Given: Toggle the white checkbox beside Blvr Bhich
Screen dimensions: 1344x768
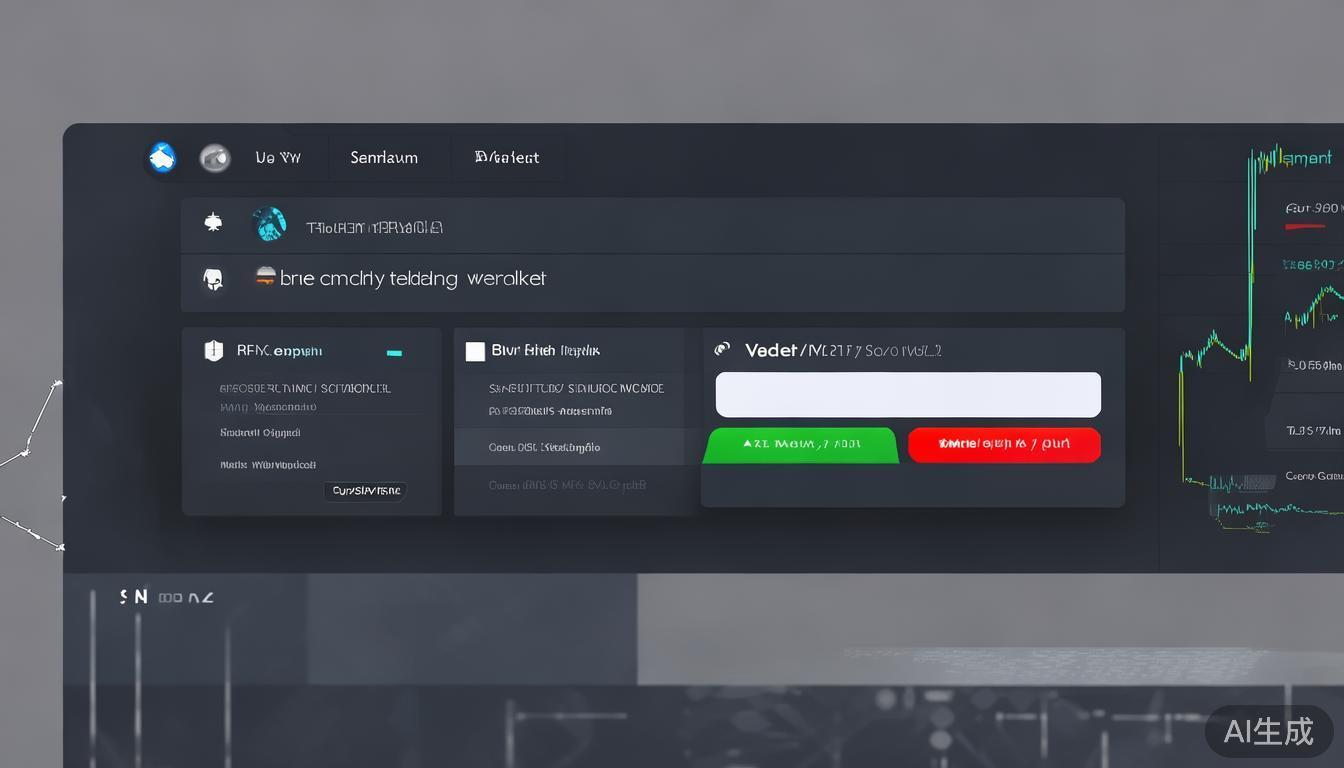Looking at the screenshot, I should coord(475,351).
